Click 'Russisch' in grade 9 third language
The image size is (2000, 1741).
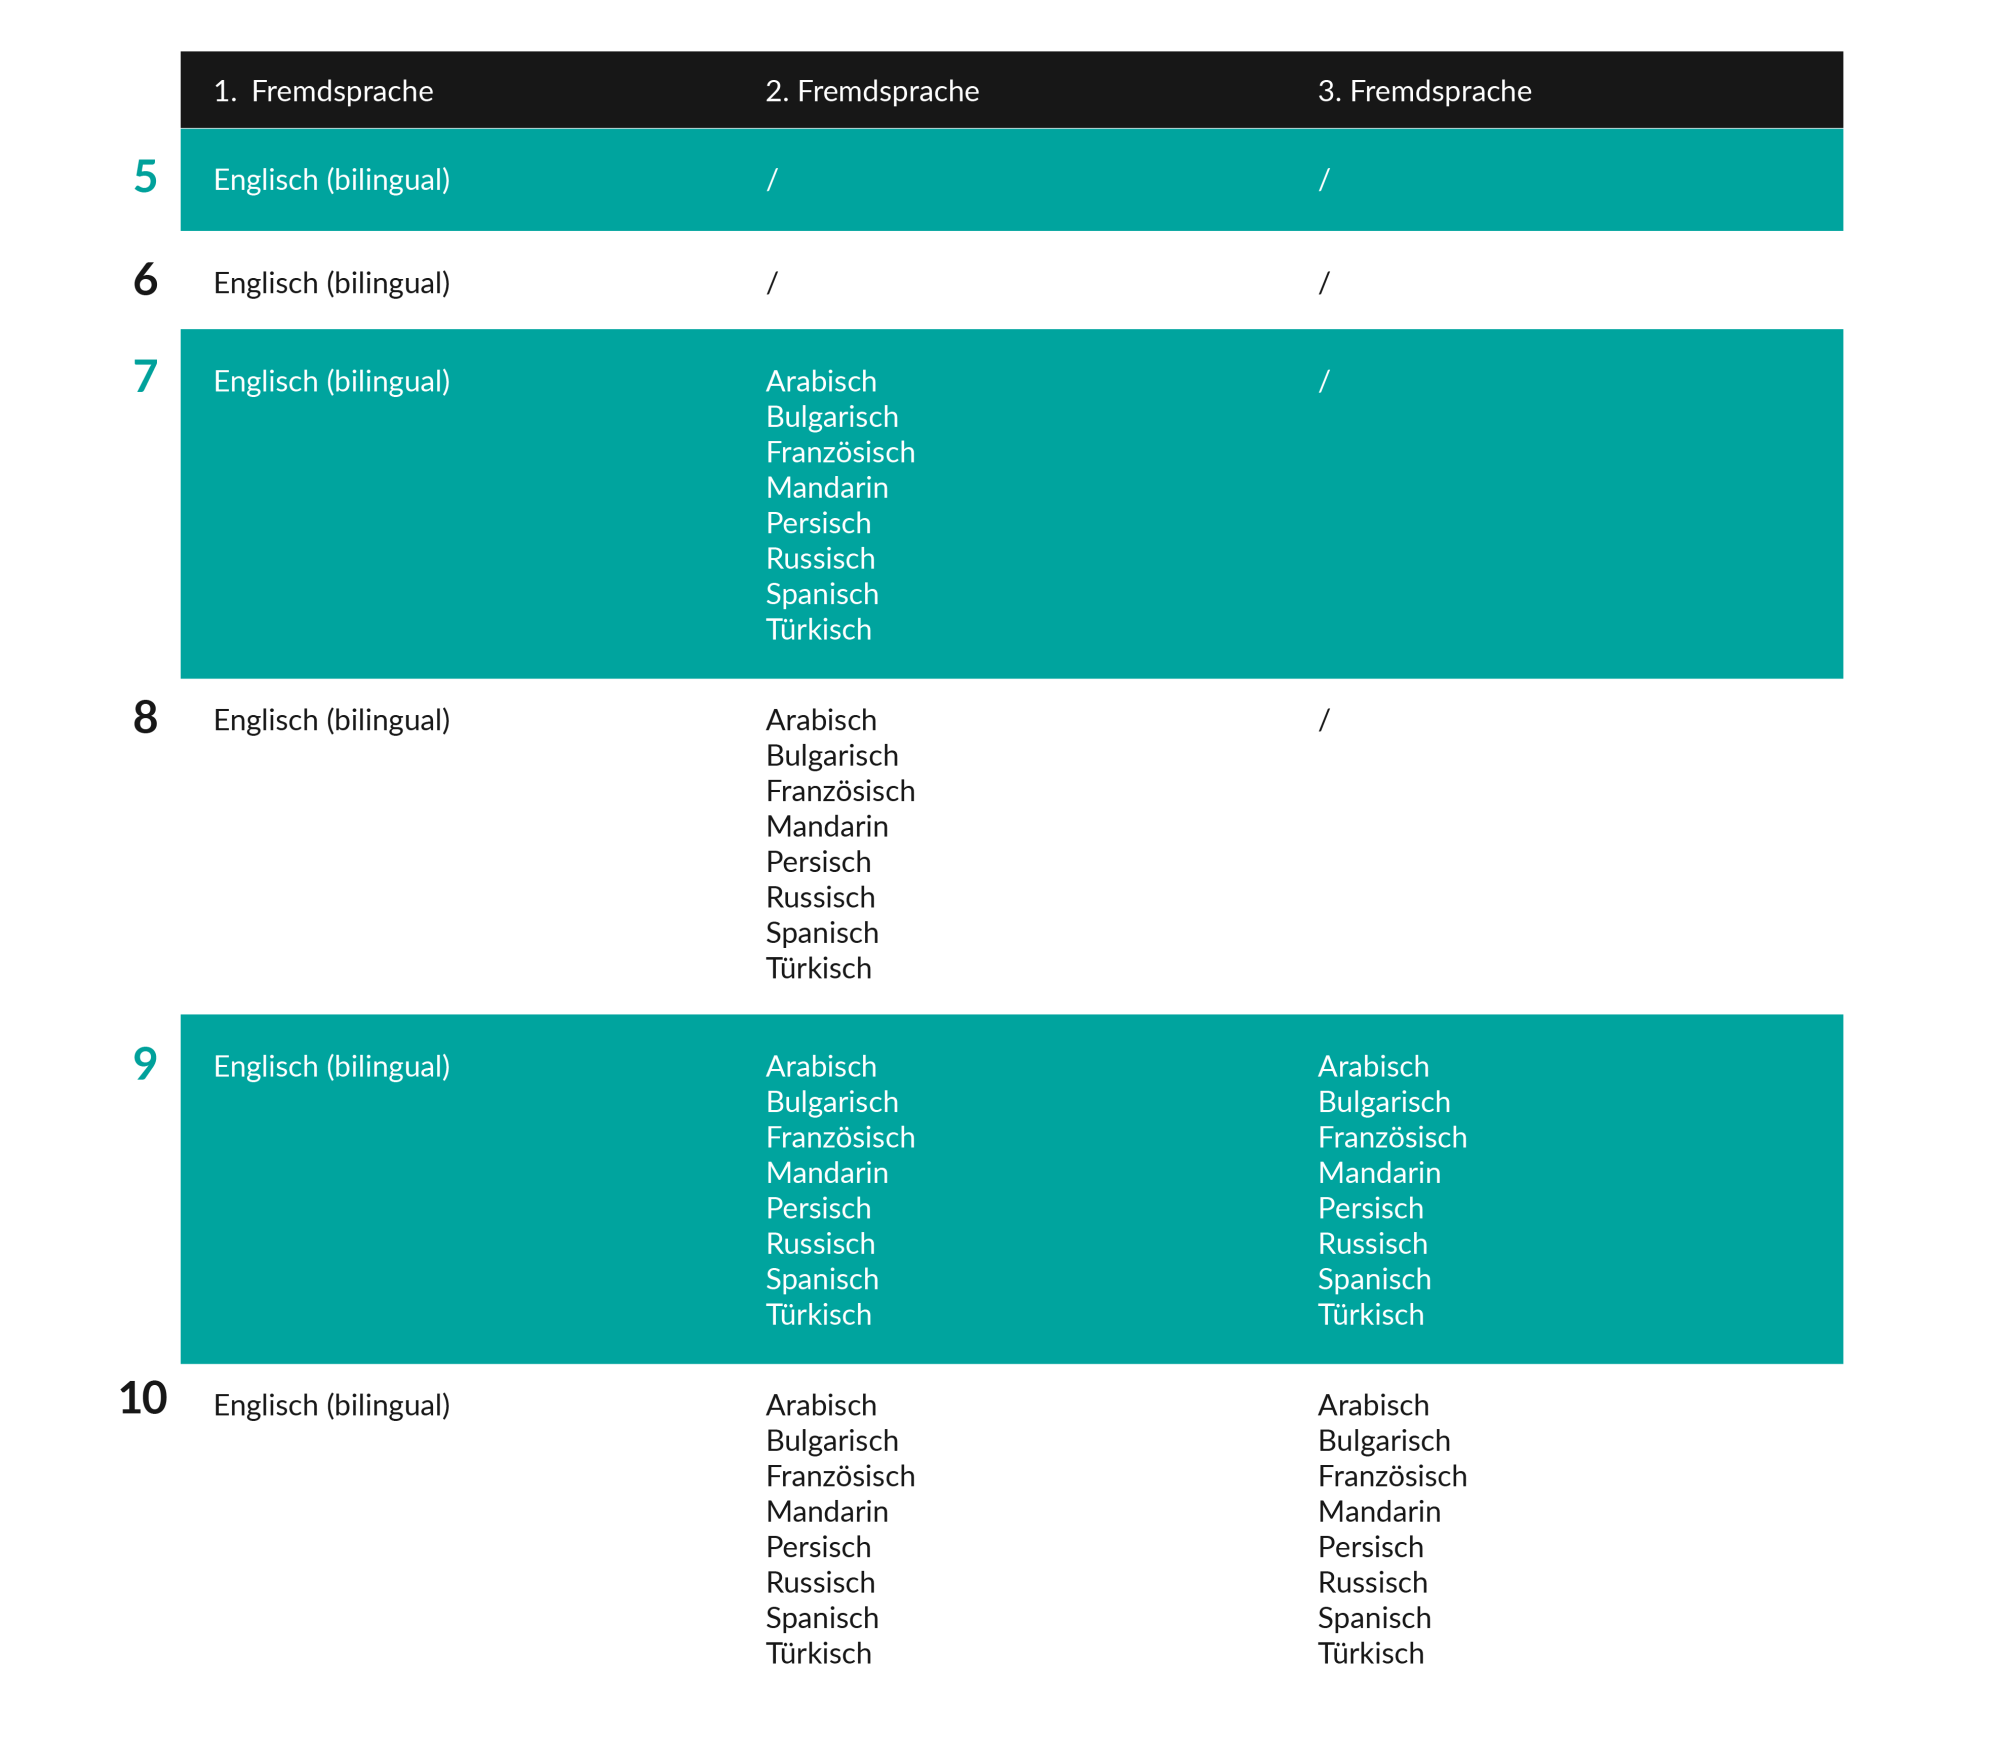(1372, 1243)
